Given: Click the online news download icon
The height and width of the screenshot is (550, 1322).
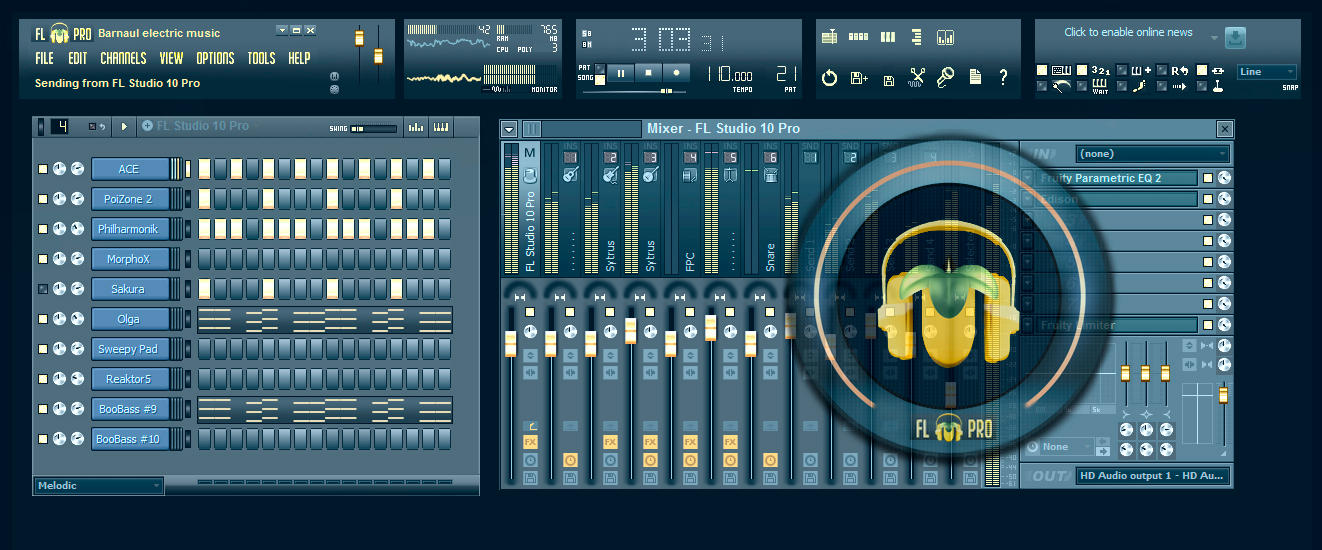Looking at the screenshot, I should coord(1236,39).
